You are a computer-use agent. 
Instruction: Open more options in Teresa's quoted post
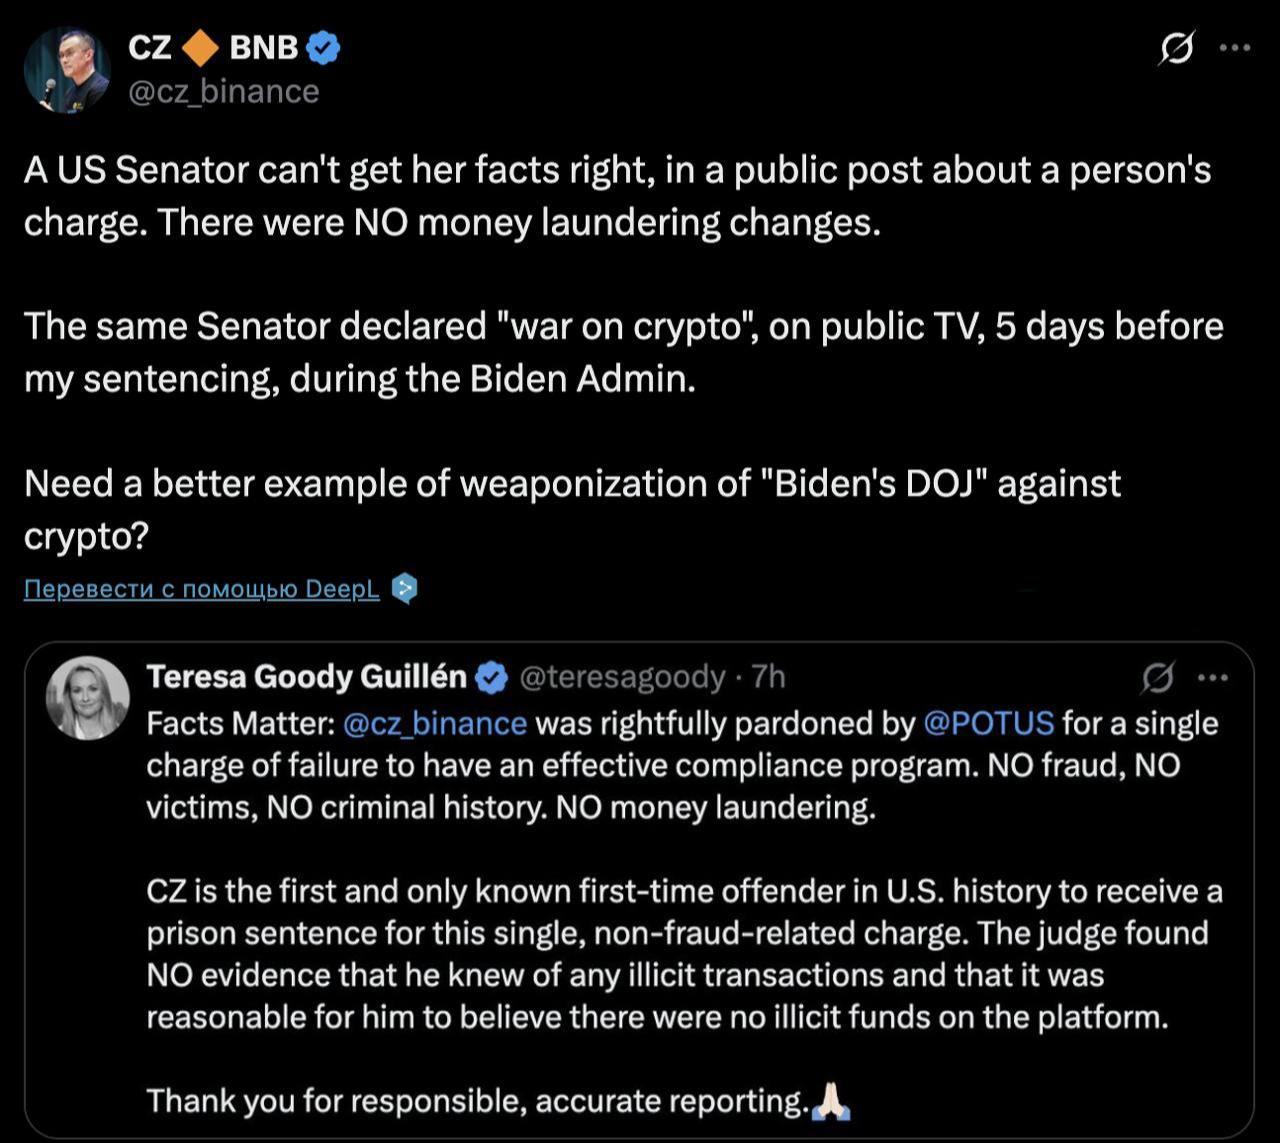1212,679
